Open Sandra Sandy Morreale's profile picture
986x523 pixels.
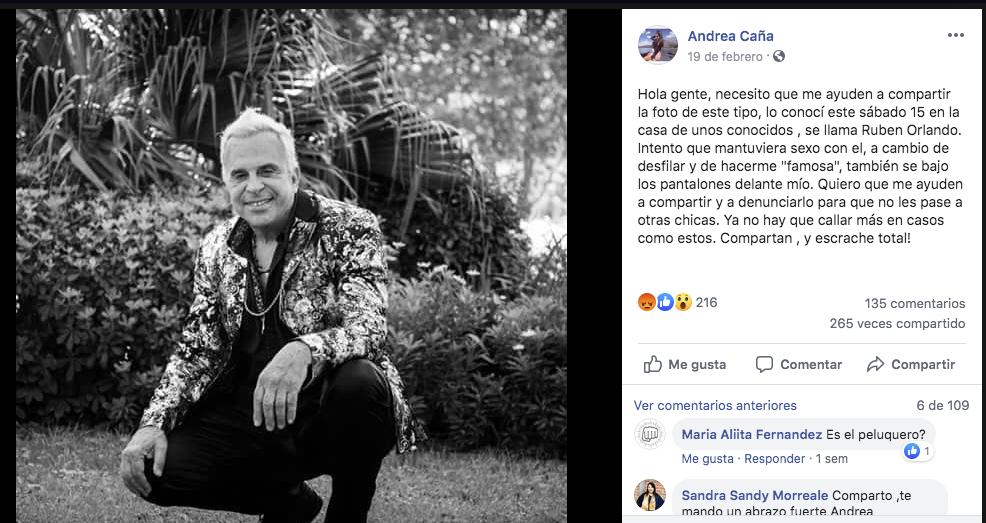[x=650, y=495]
